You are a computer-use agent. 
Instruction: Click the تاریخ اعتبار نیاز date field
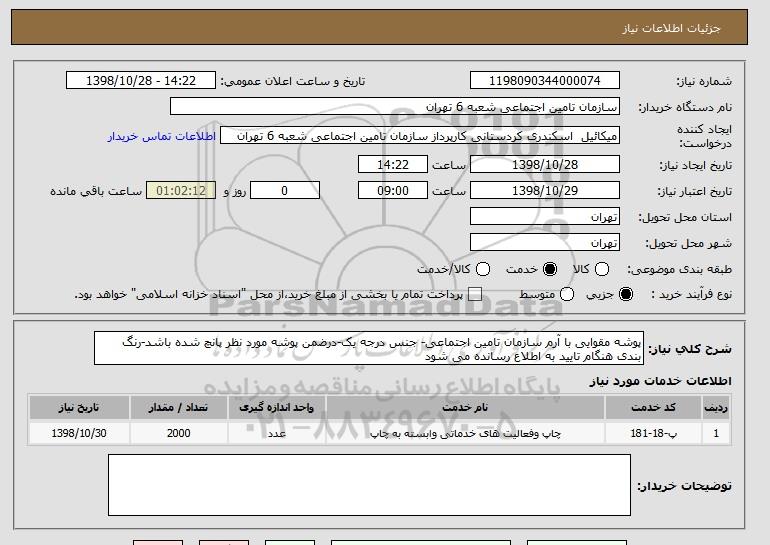545,191
